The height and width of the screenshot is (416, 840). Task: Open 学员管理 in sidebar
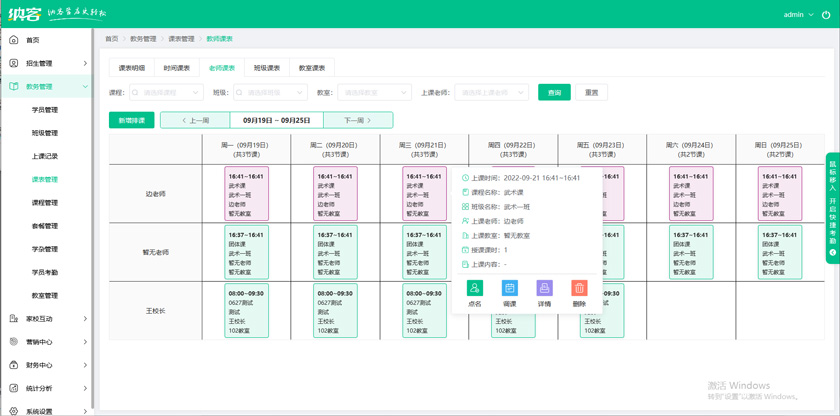point(45,110)
